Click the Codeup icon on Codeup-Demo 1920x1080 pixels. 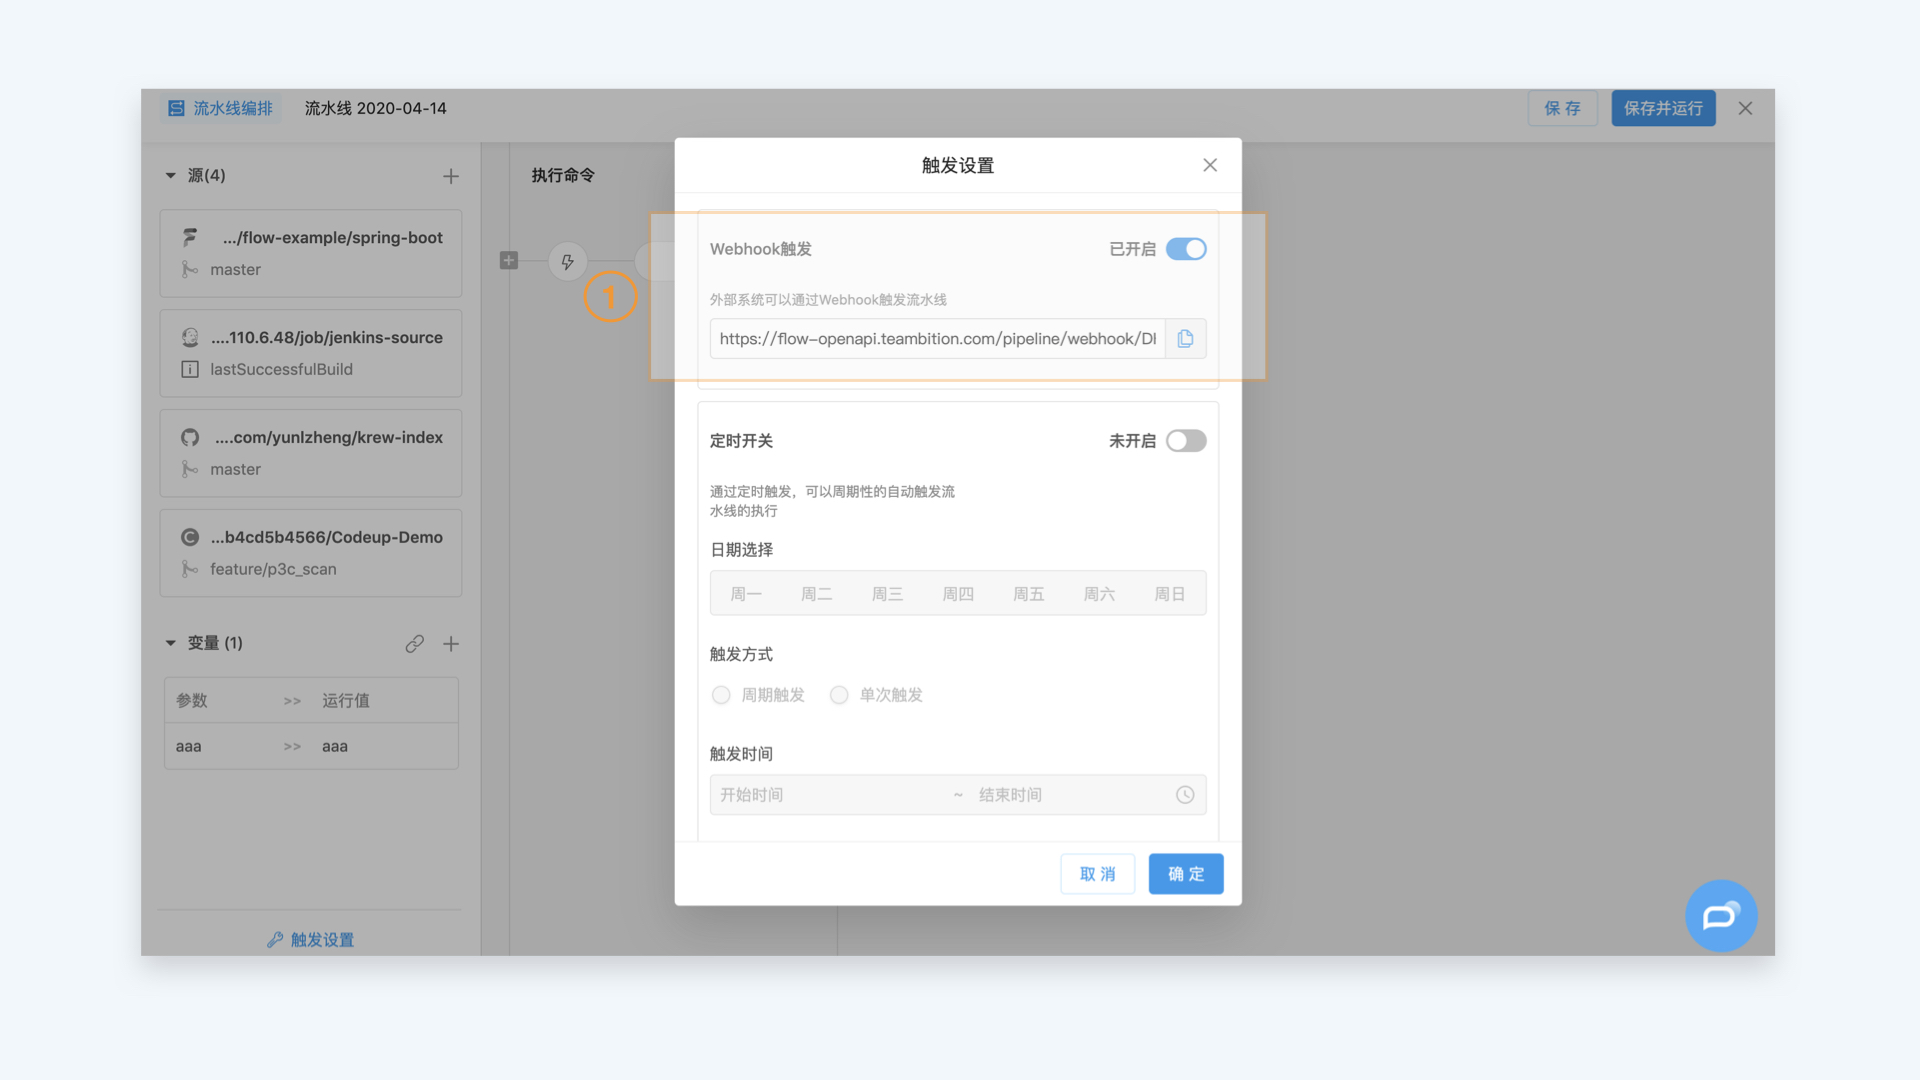tap(190, 538)
